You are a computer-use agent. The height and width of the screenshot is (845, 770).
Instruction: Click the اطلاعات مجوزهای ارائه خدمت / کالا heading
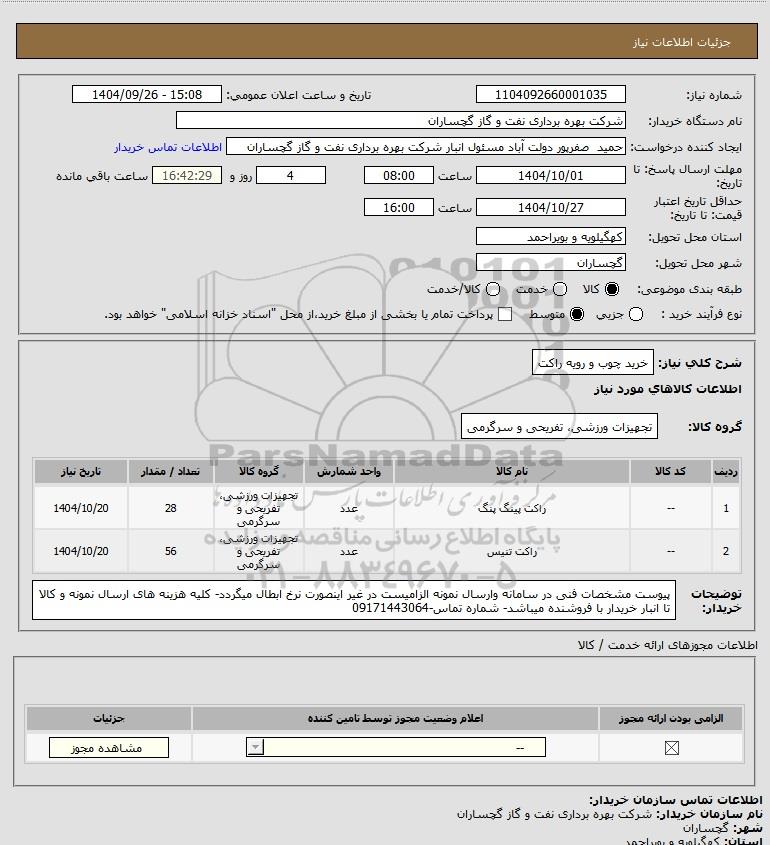[668, 645]
